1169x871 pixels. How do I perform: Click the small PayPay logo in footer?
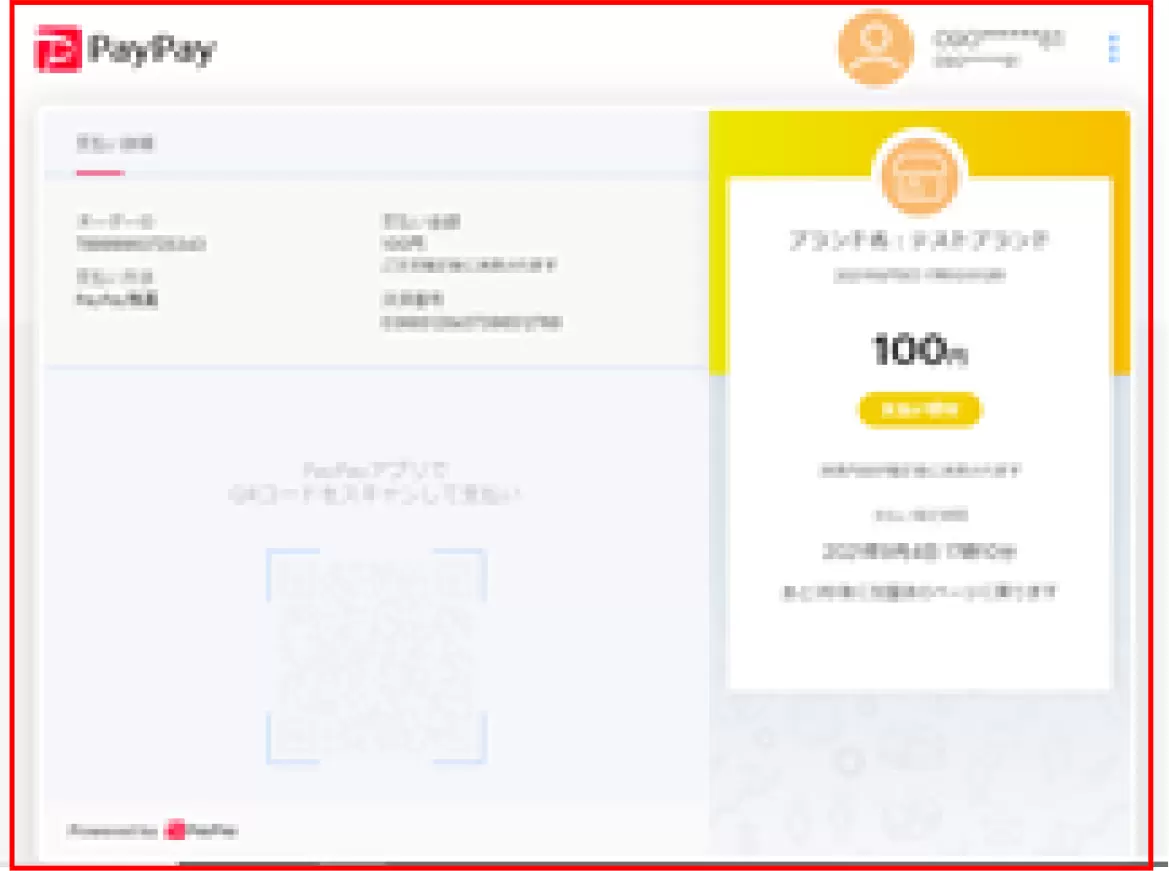pos(200,829)
